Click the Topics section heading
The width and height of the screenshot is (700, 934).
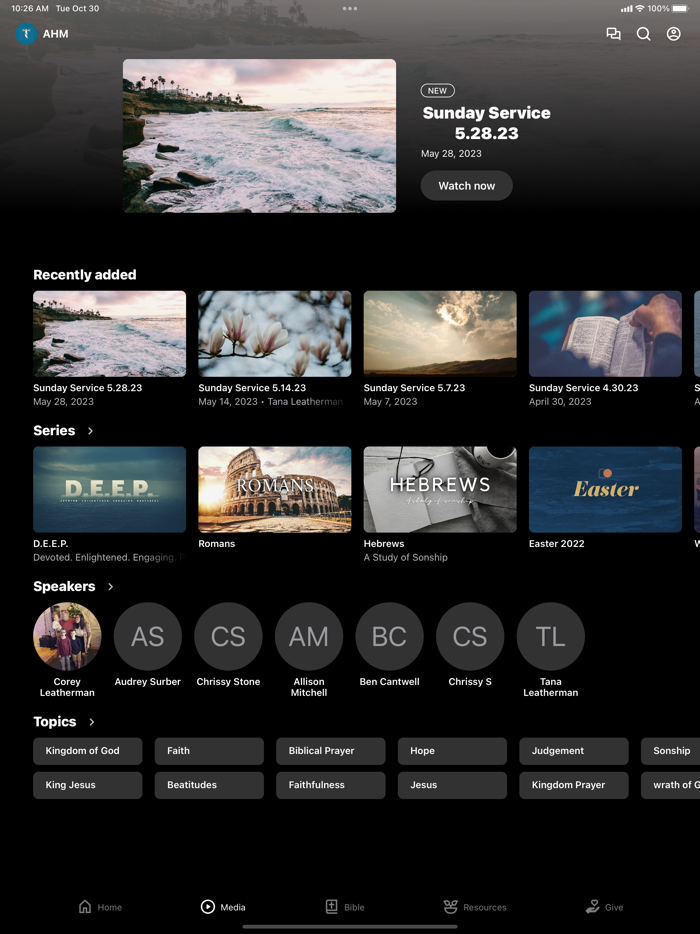(x=55, y=722)
